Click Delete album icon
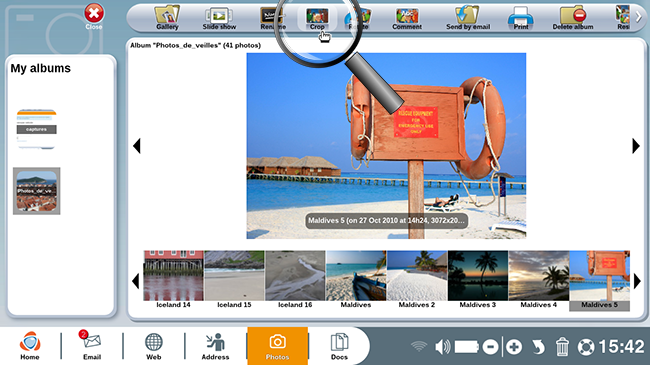This screenshot has width=650, height=365. [572, 18]
